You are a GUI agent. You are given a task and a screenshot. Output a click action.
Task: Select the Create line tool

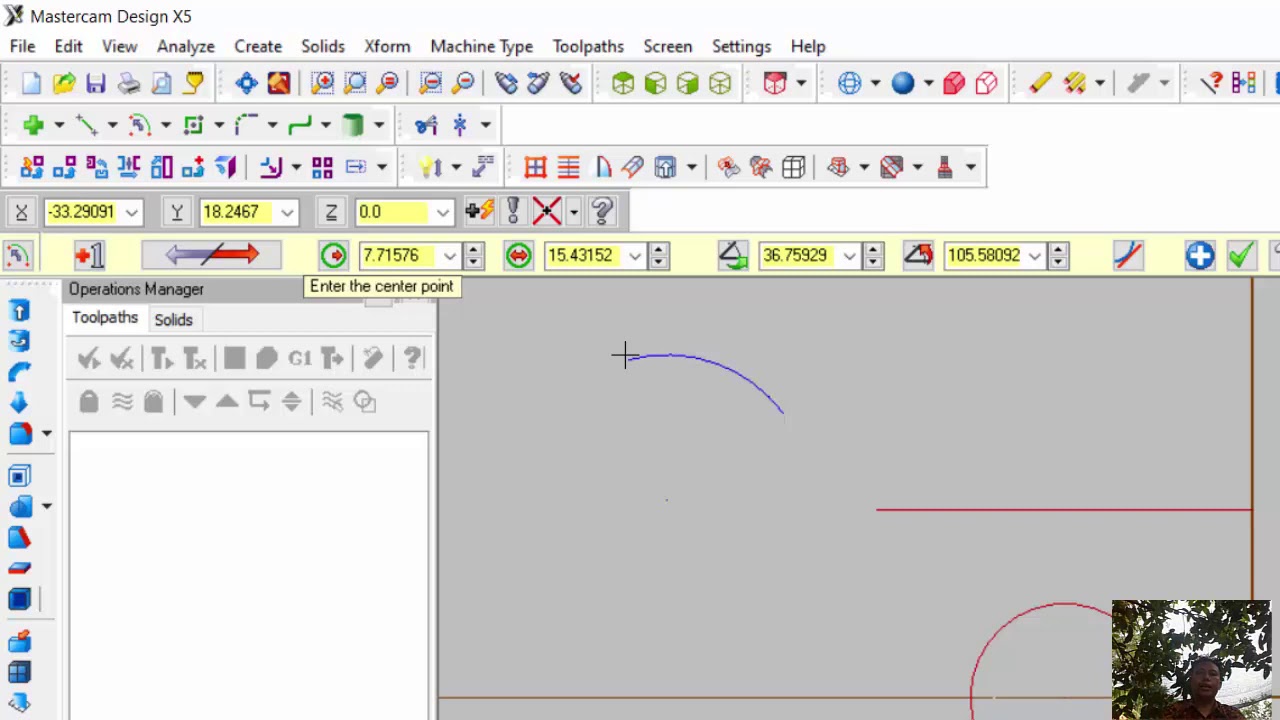point(86,125)
